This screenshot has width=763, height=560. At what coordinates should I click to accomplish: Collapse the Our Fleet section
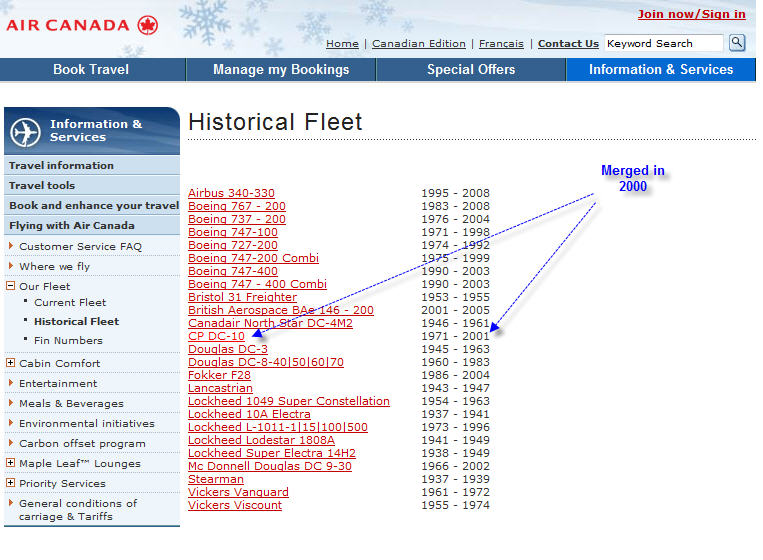coord(10,286)
